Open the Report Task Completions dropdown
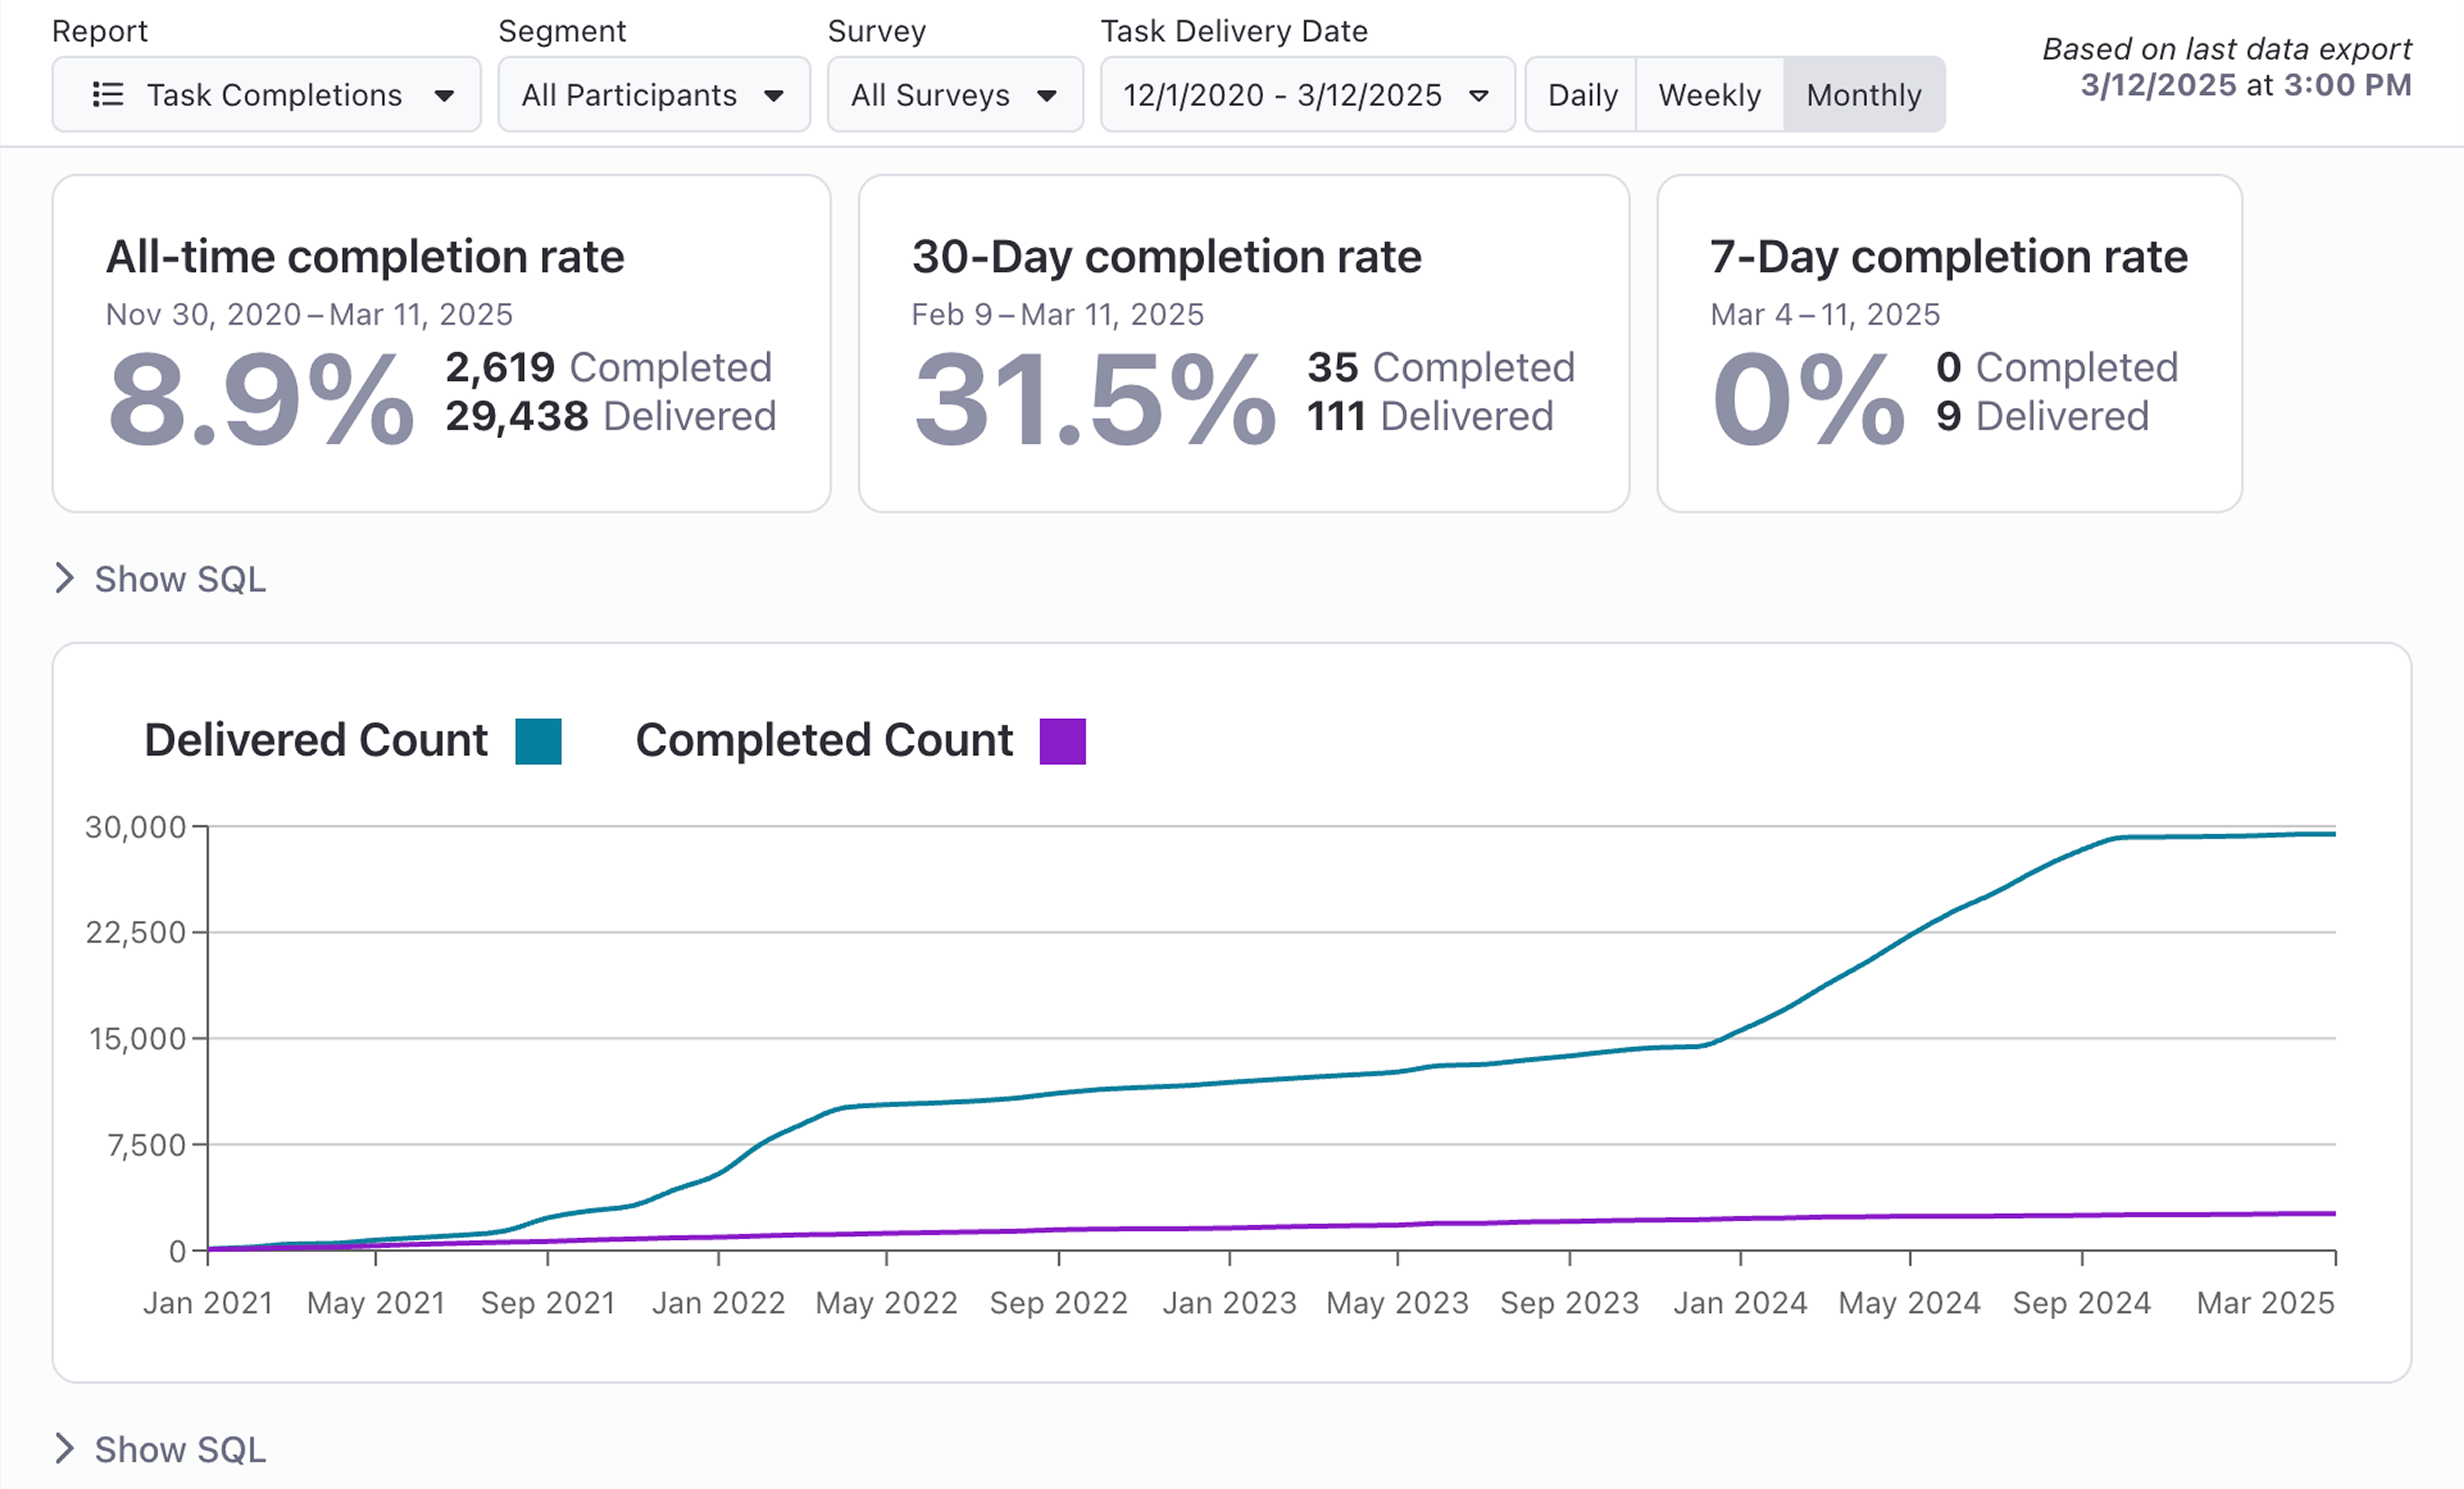The width and height of the screenshot is (2464, 1489). 274,95
